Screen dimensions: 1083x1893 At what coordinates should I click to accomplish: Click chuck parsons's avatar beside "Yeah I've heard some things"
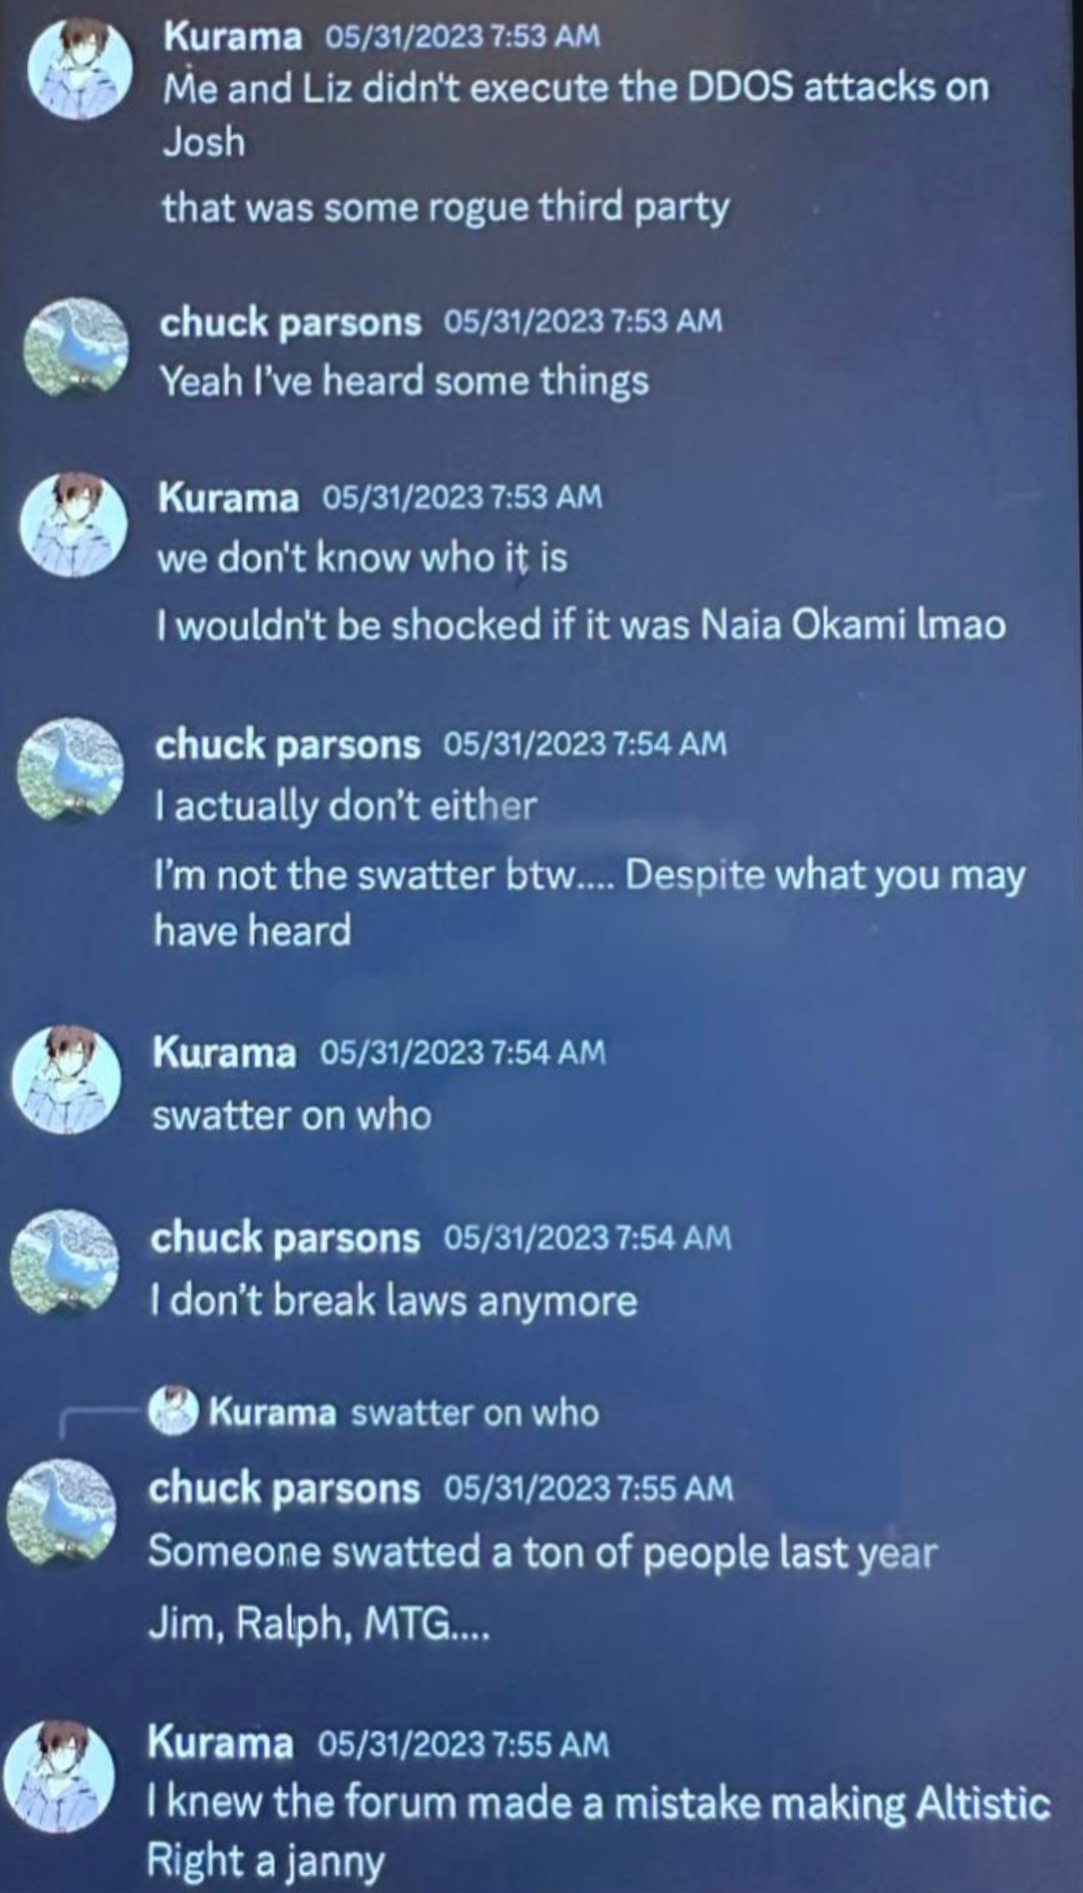tap(76, 349)
